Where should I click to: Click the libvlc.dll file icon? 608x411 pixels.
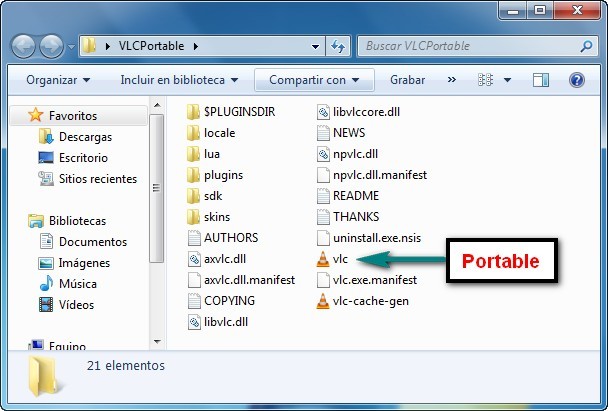194,322
